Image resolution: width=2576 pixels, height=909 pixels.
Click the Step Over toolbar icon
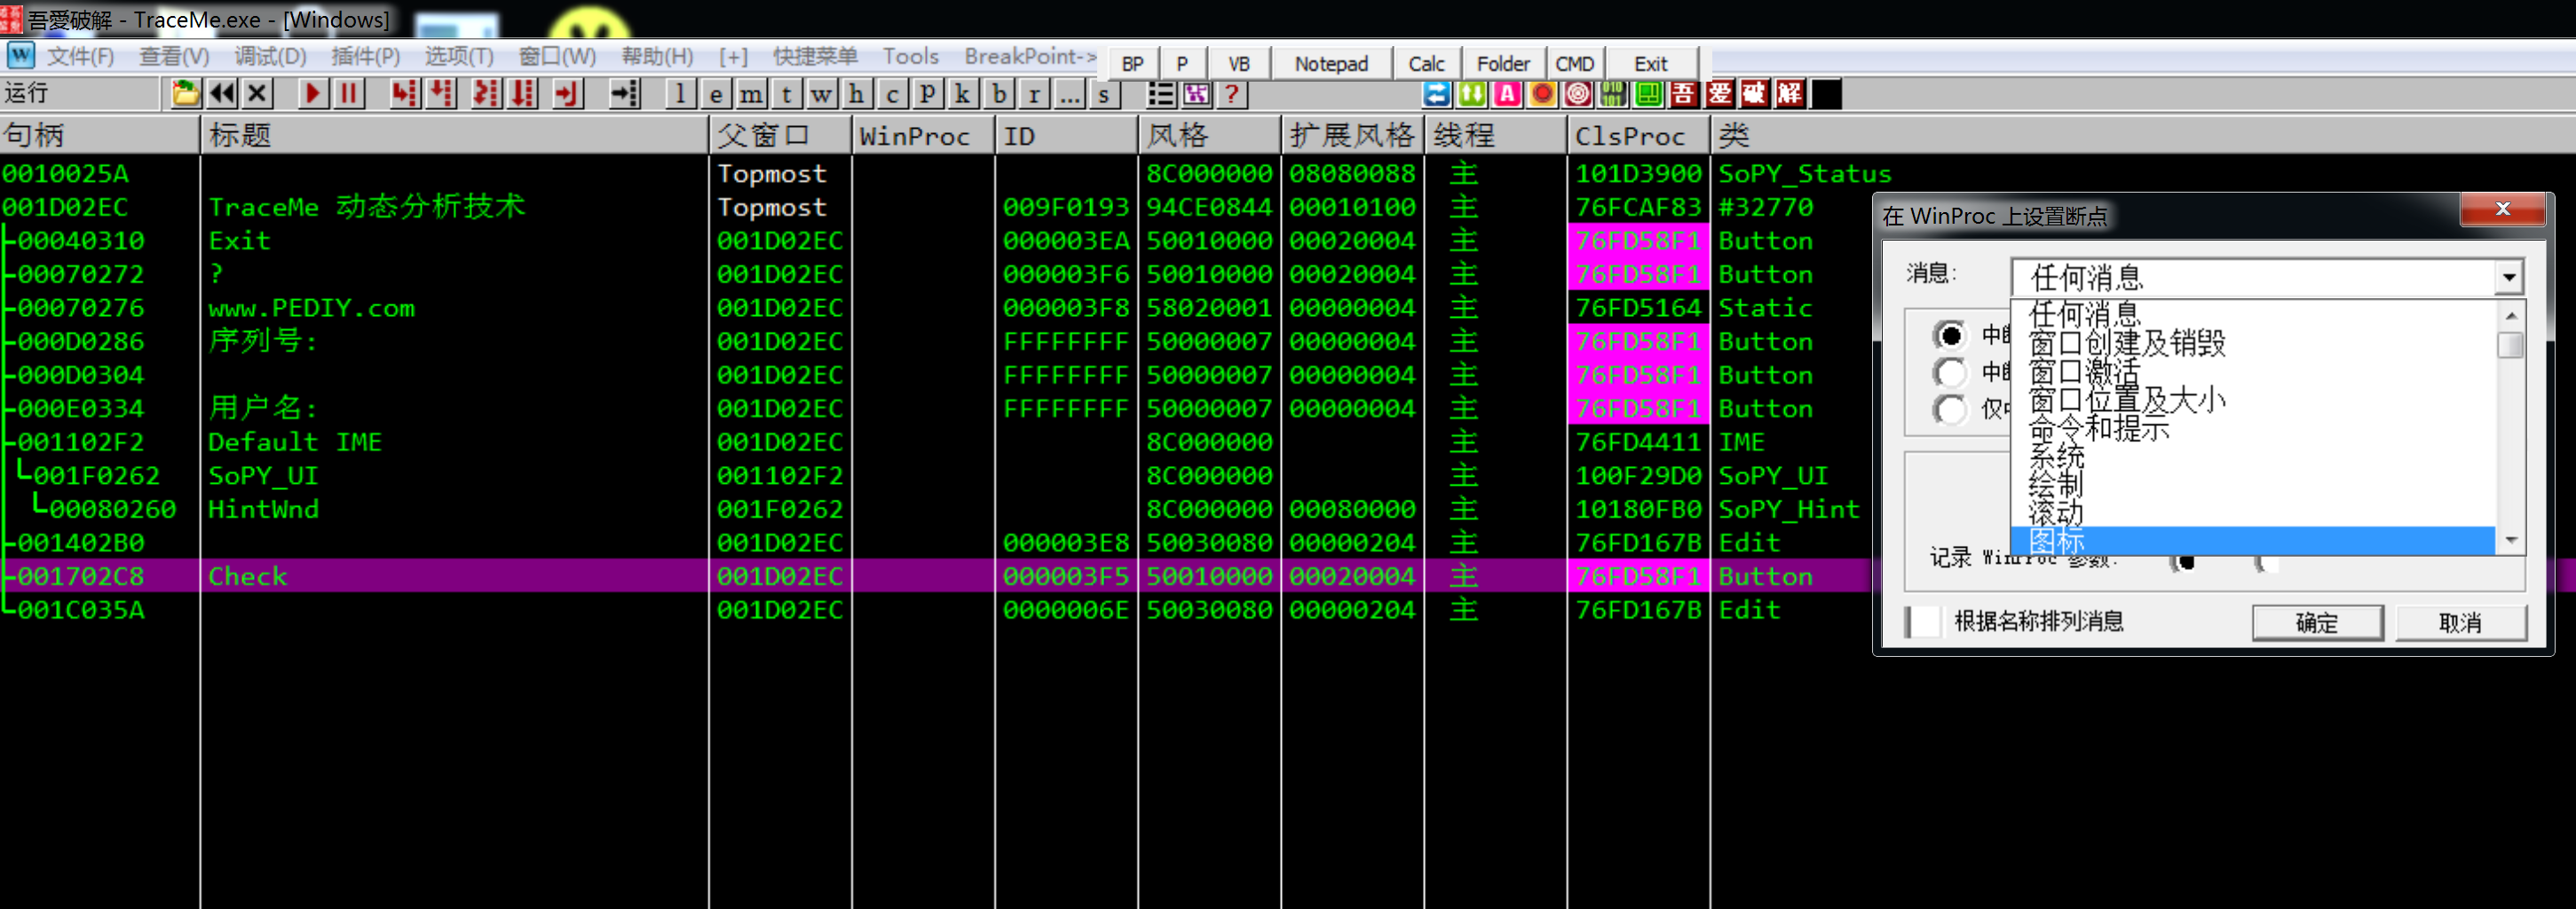441,94
